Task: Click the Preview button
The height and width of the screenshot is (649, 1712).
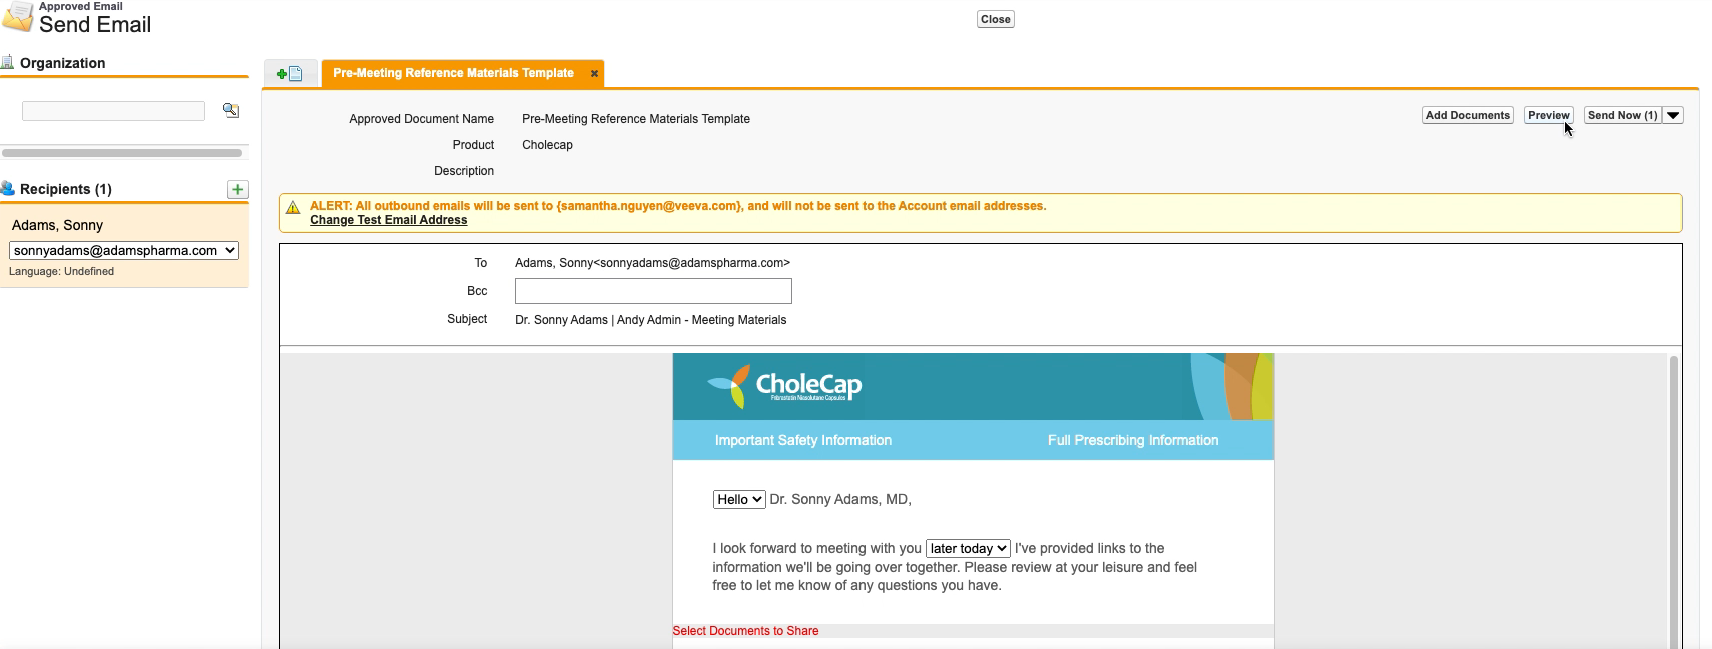Action: pos(1548,116)
